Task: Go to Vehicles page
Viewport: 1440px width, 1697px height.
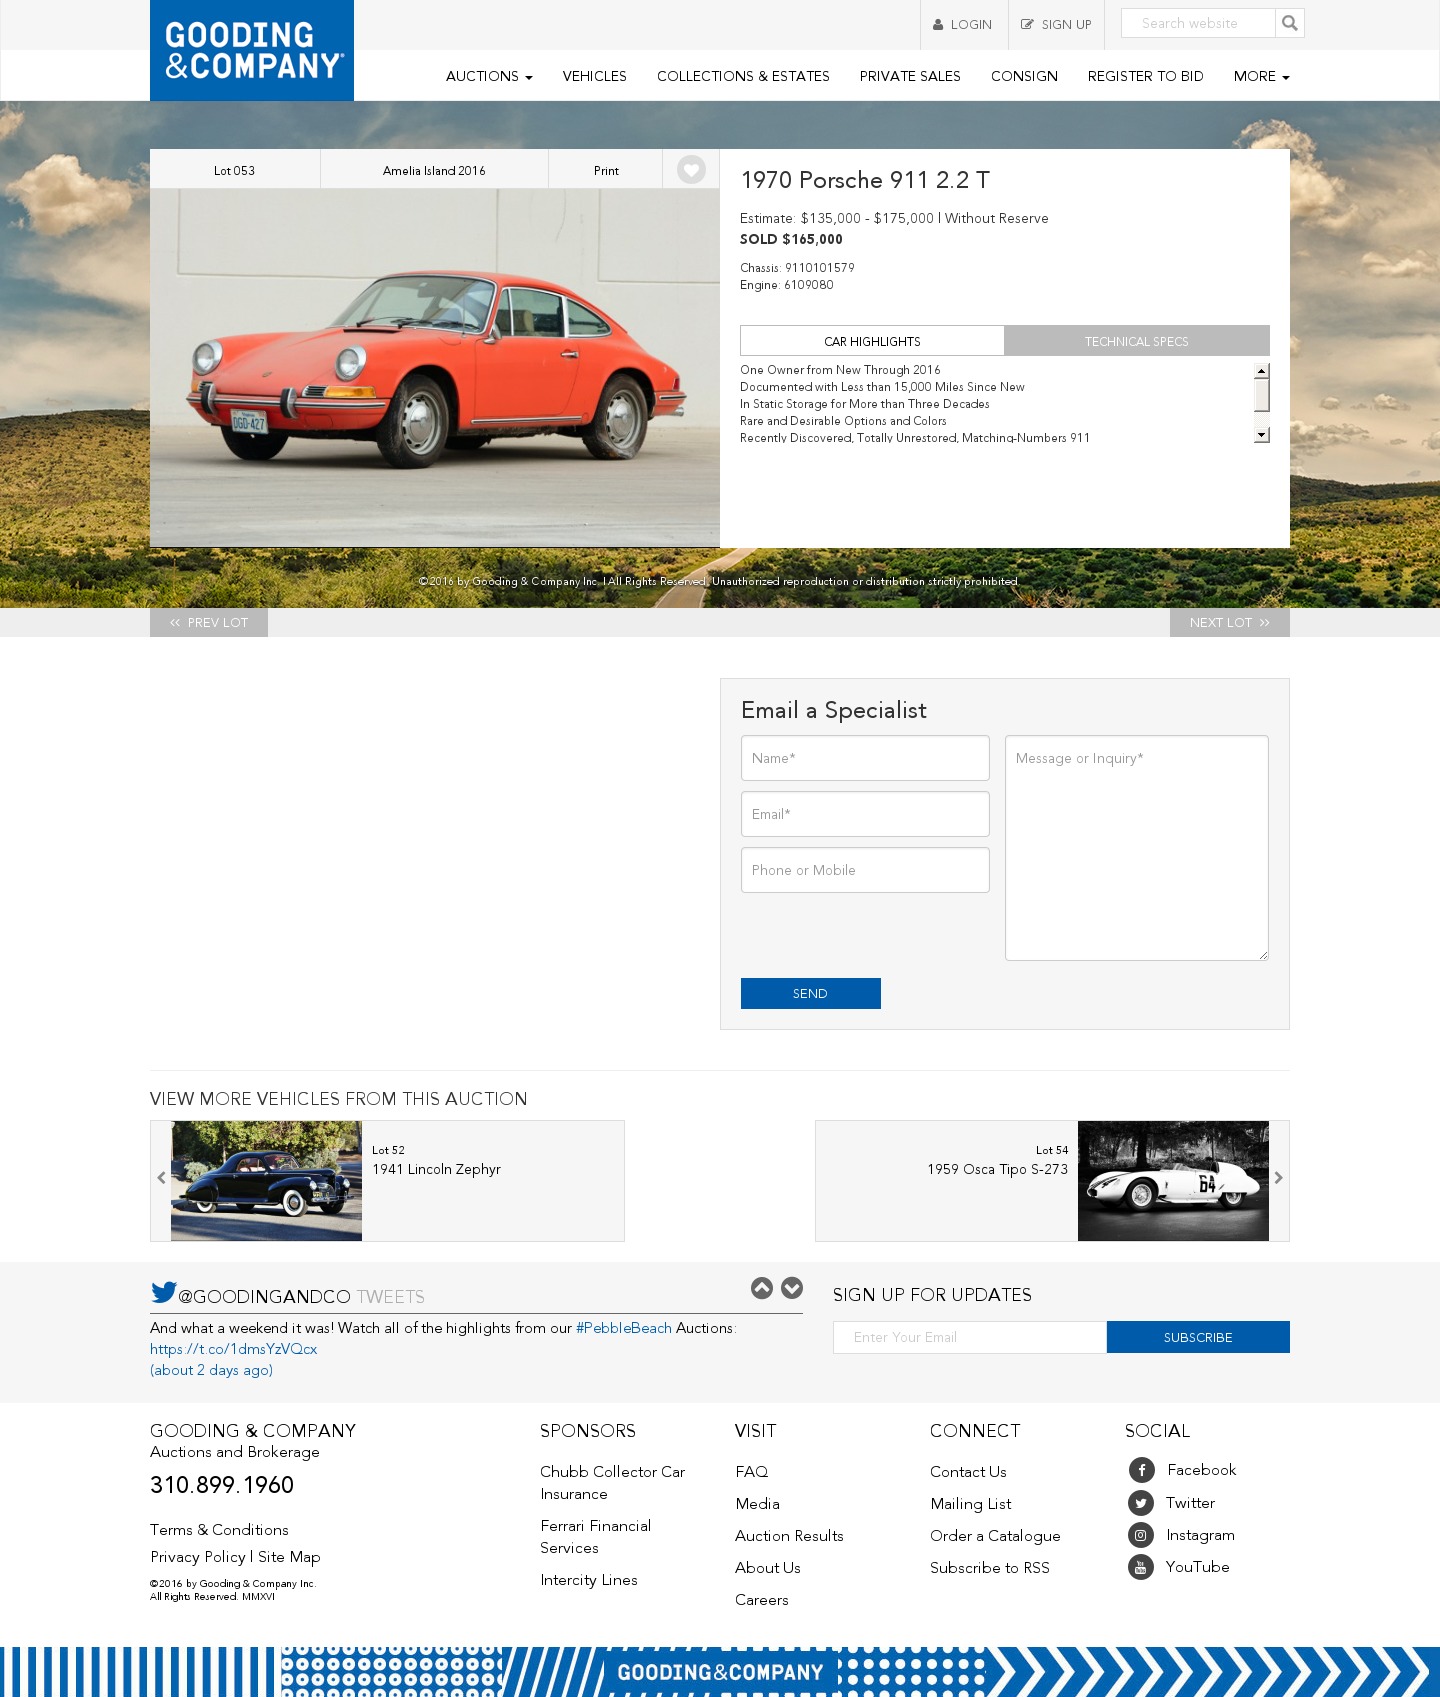Action: tap(594, 76)
